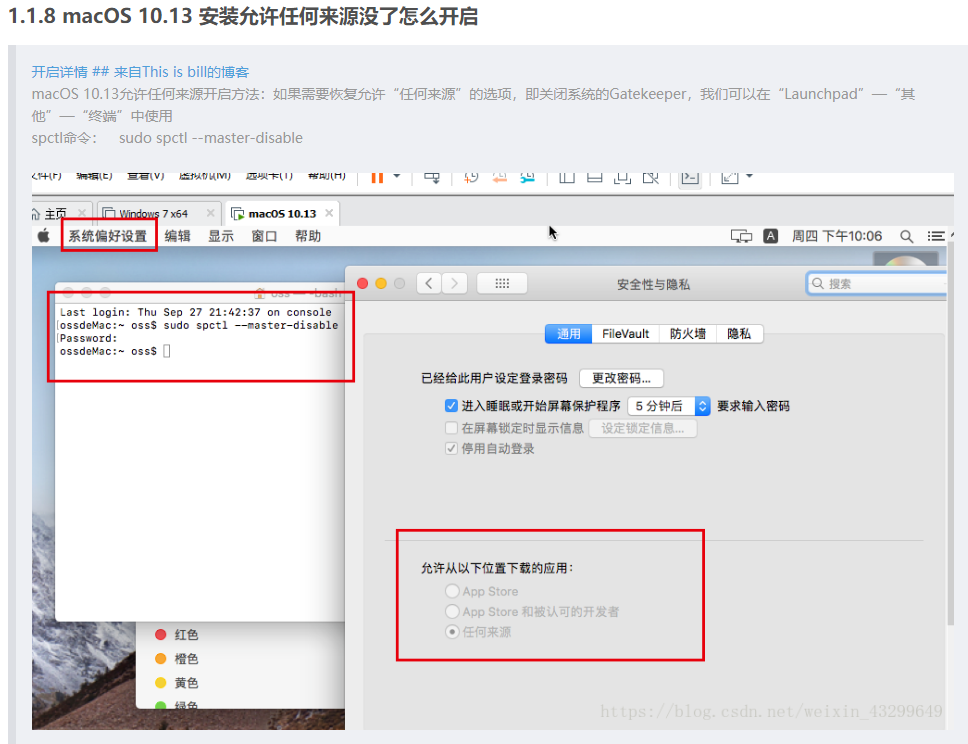
Task: Select App Store 和被认可的开发者 radio
Action: point(452,611)
